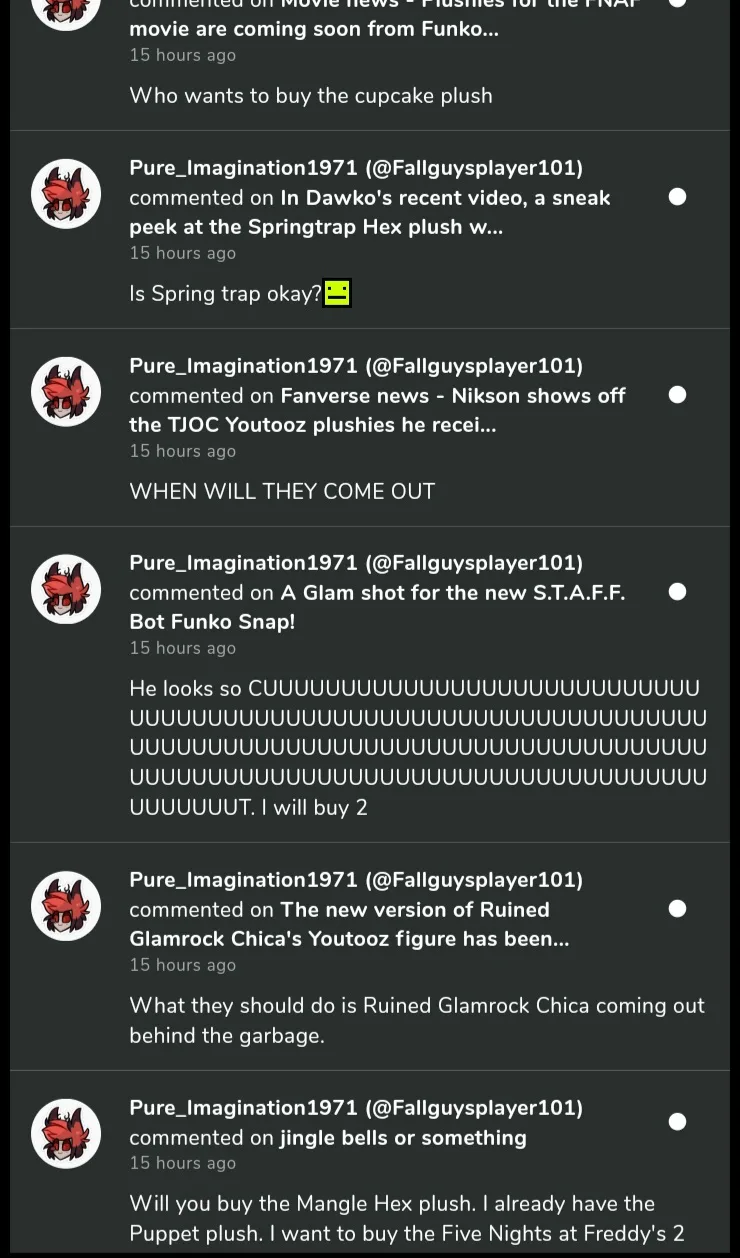The image size is (740, 1258).
Task: Tap avatar beside Ruined Glamrock Chica comment
Action: coord(66,906)
